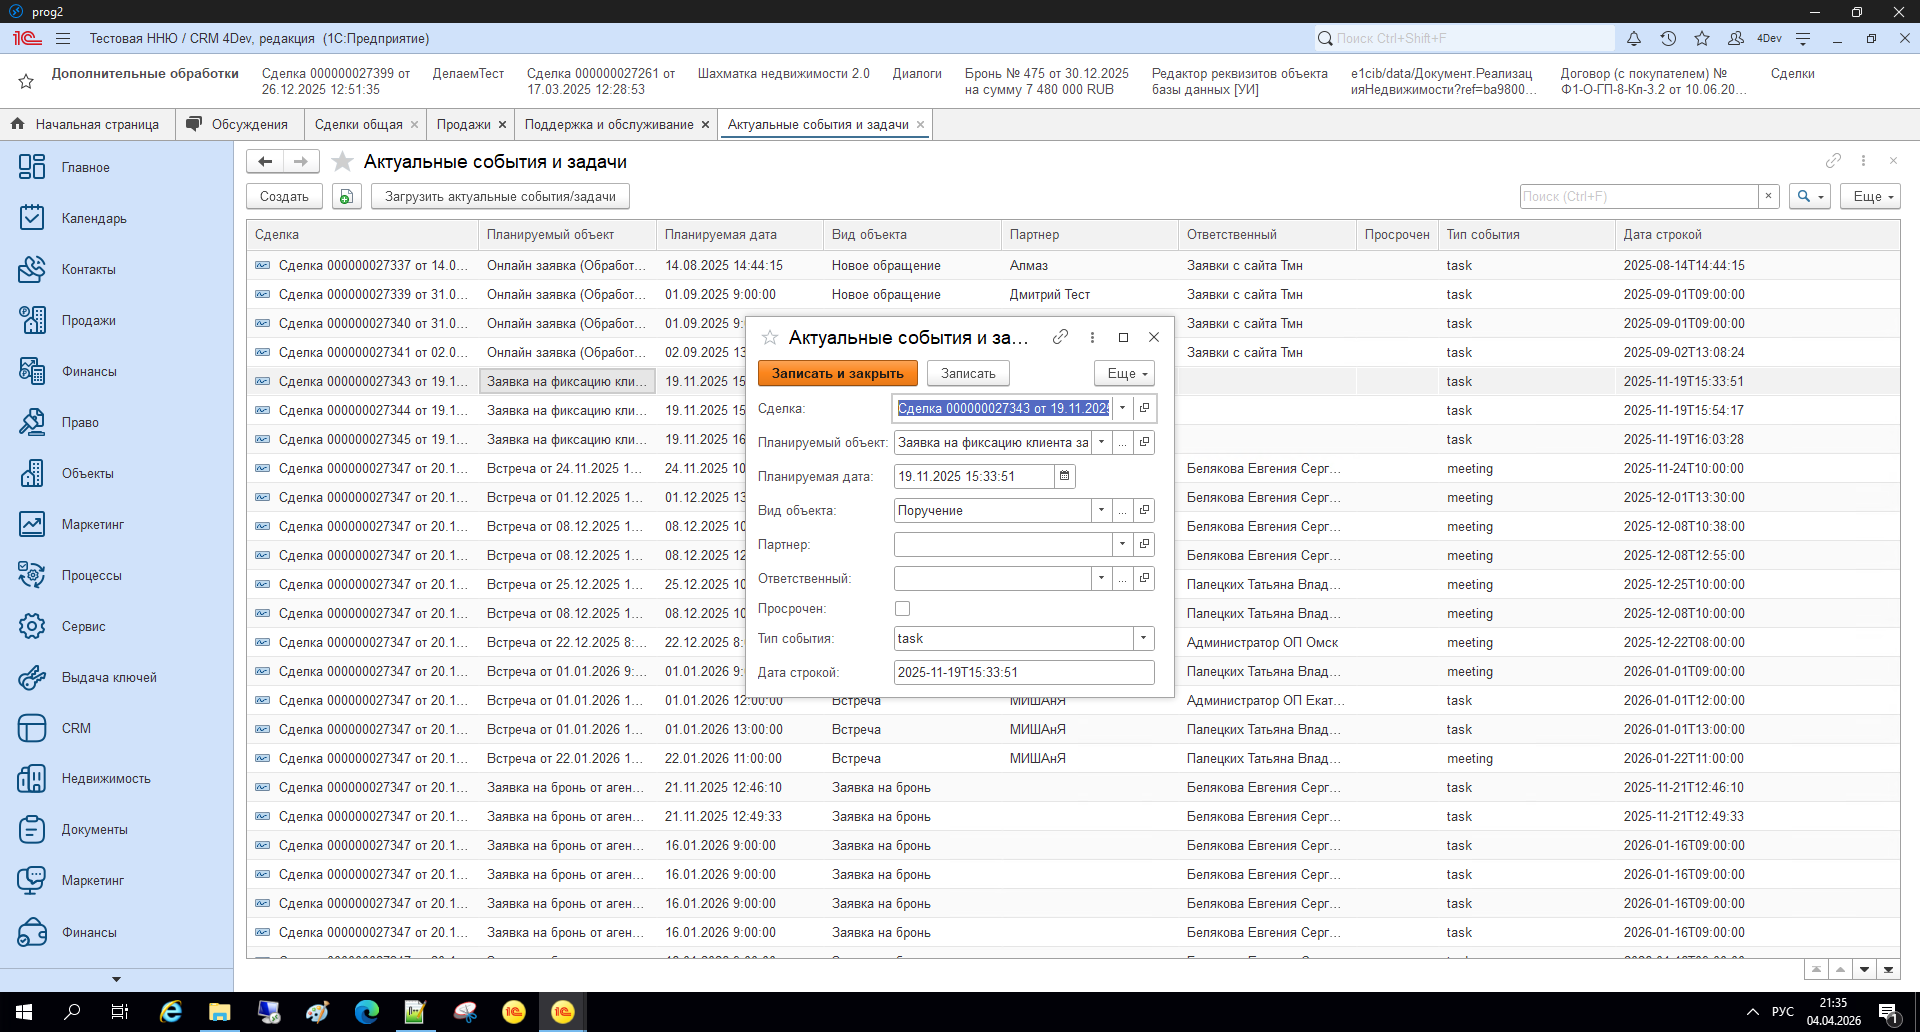Click the Дата строкой input field
Viewport: 1920px width, 1032px height.
(1023, 673)
